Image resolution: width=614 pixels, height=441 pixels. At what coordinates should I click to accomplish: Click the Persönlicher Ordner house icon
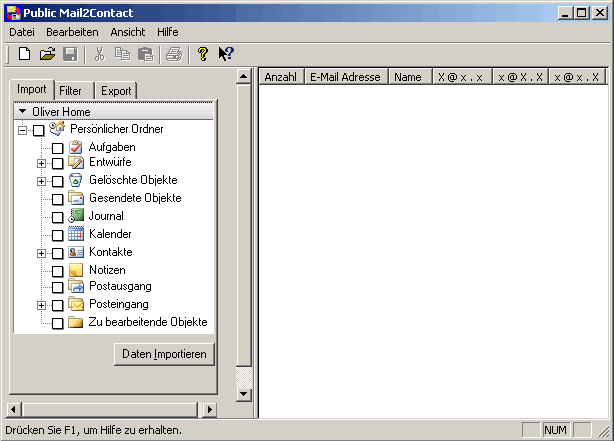pos(57,128)
